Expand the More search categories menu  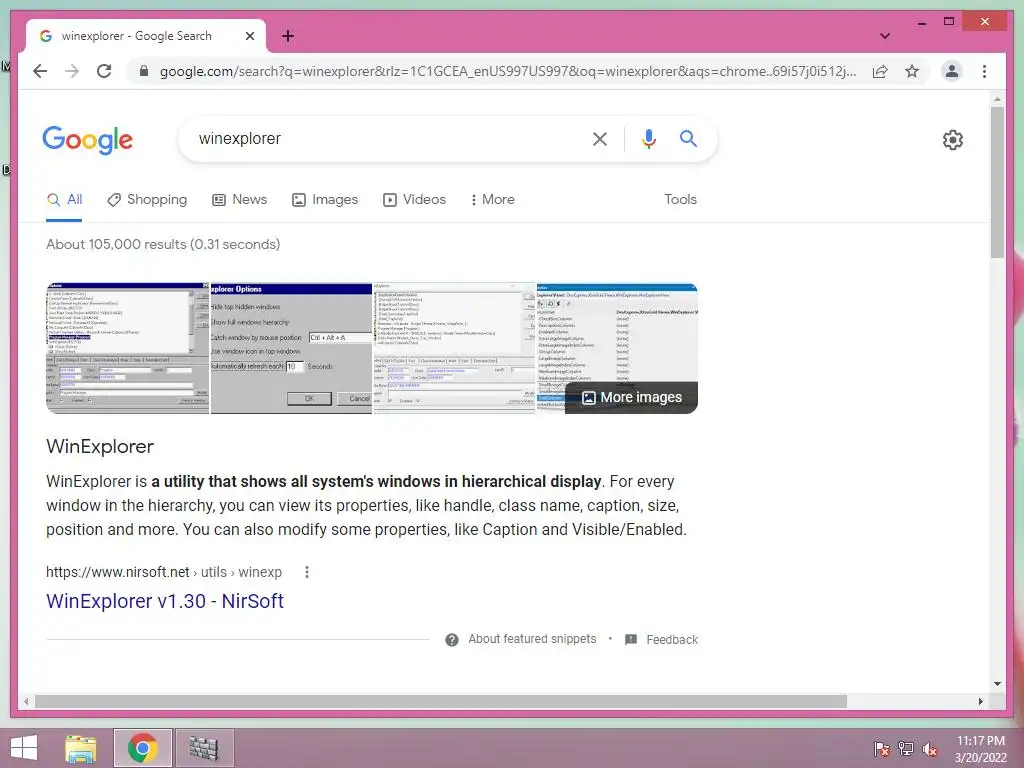[492, 200]
